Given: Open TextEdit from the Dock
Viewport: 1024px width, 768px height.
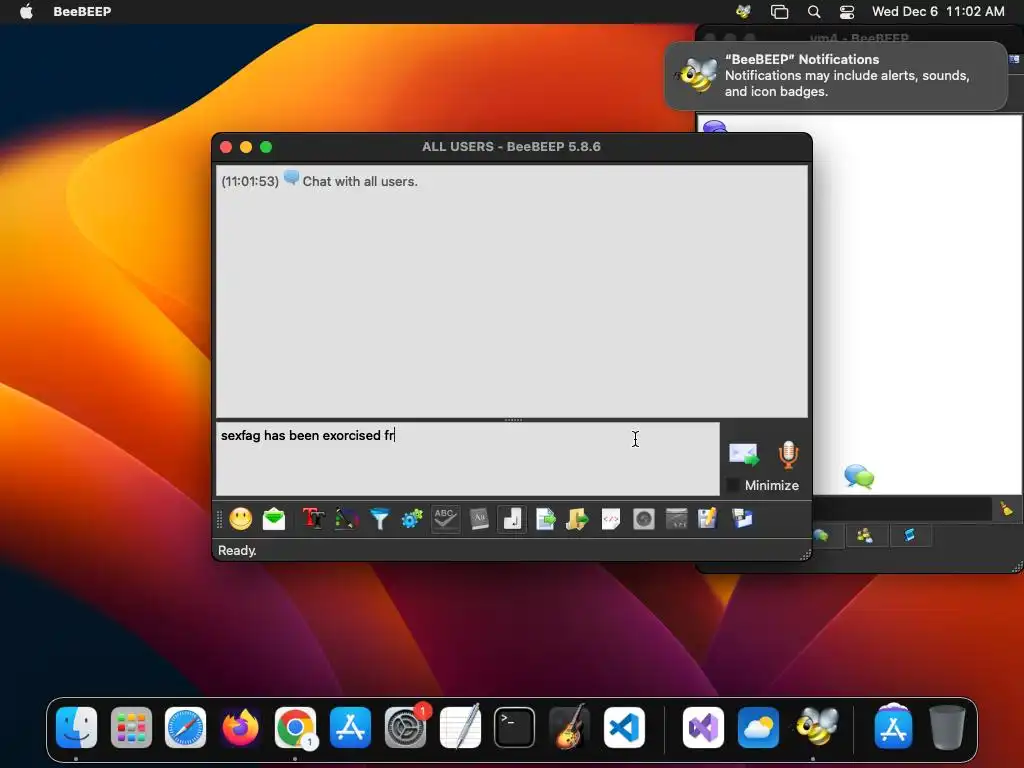Looking at the screenshot, I should pyautogui.click(x=460, y=728).
